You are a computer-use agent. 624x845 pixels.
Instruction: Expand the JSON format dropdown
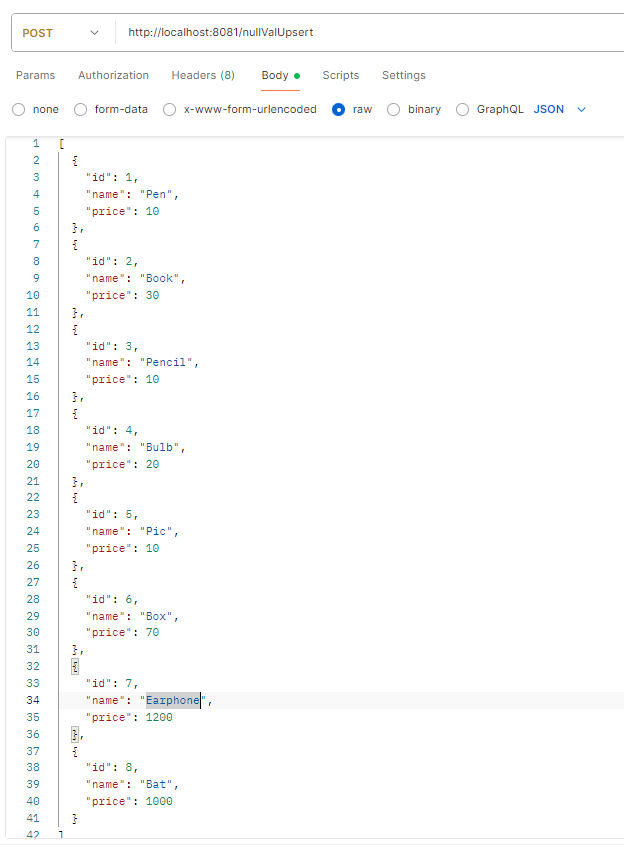tap(560, 109)
